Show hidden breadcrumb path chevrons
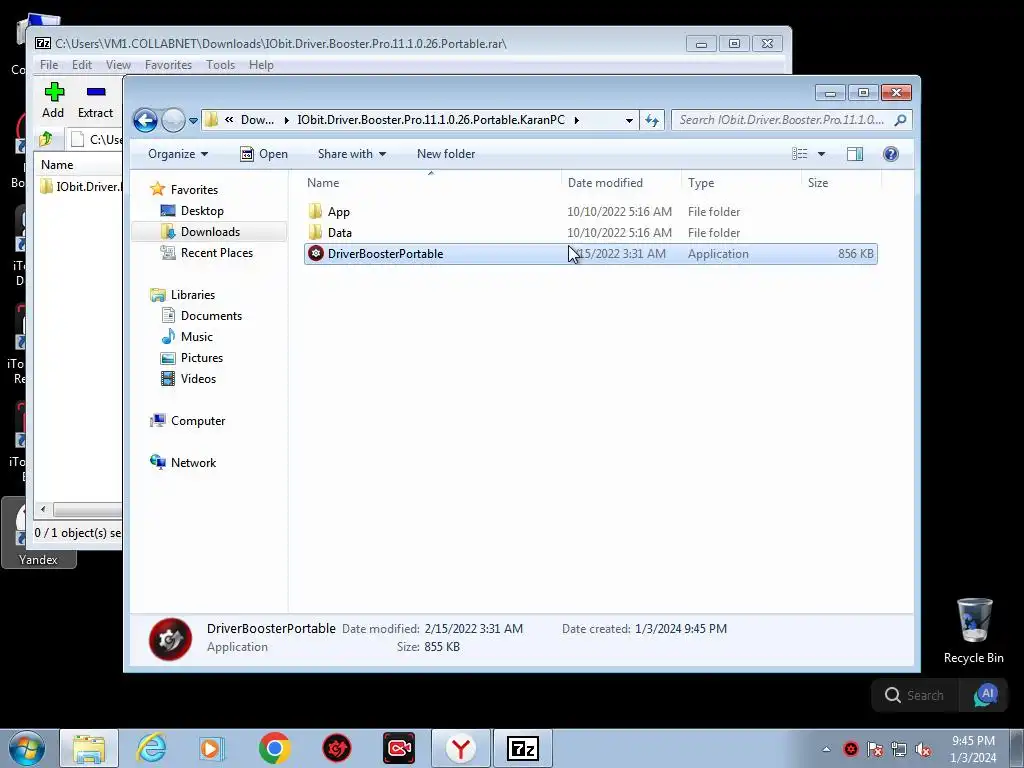This screenshot has width=1024, height=768. [x=229, y=120]
